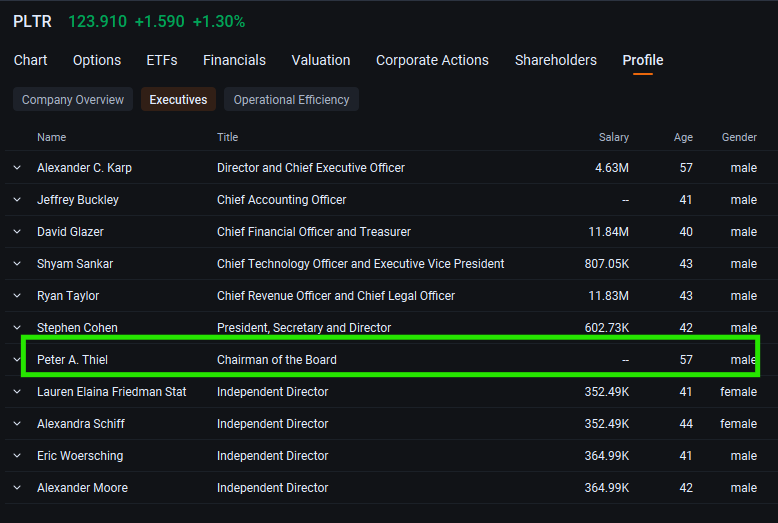Click age 40 in David Glazer row
This screenshot has height=523, width=778.
tap(686, 232)
